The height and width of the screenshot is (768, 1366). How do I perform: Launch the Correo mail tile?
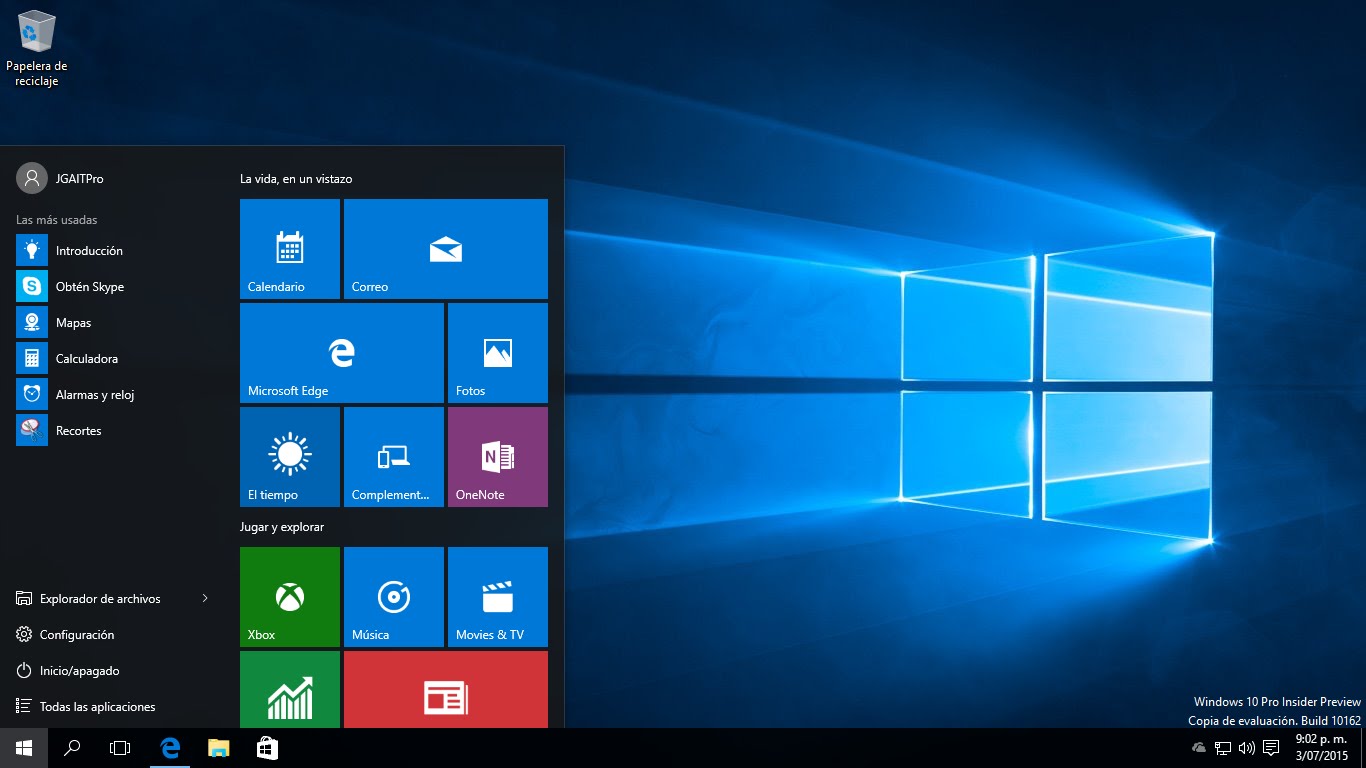[x=445, y=248]
